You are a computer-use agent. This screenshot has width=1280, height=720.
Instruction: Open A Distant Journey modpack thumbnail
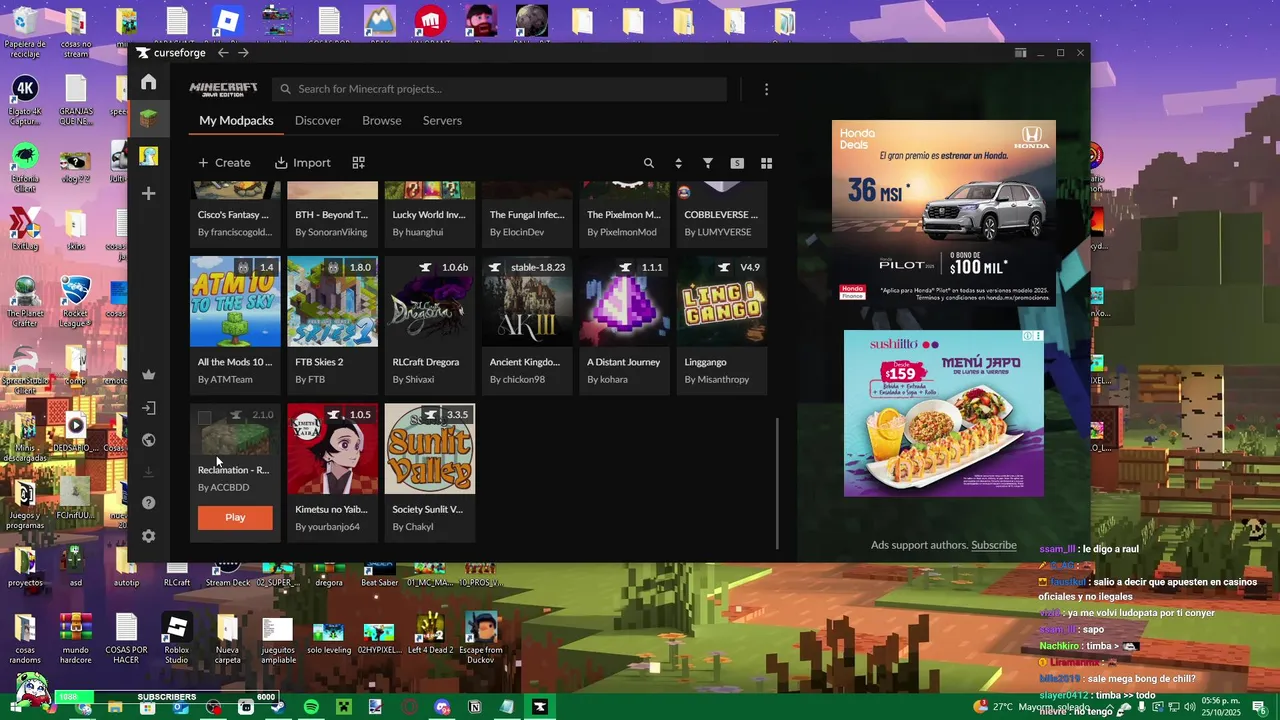point(624,301)
